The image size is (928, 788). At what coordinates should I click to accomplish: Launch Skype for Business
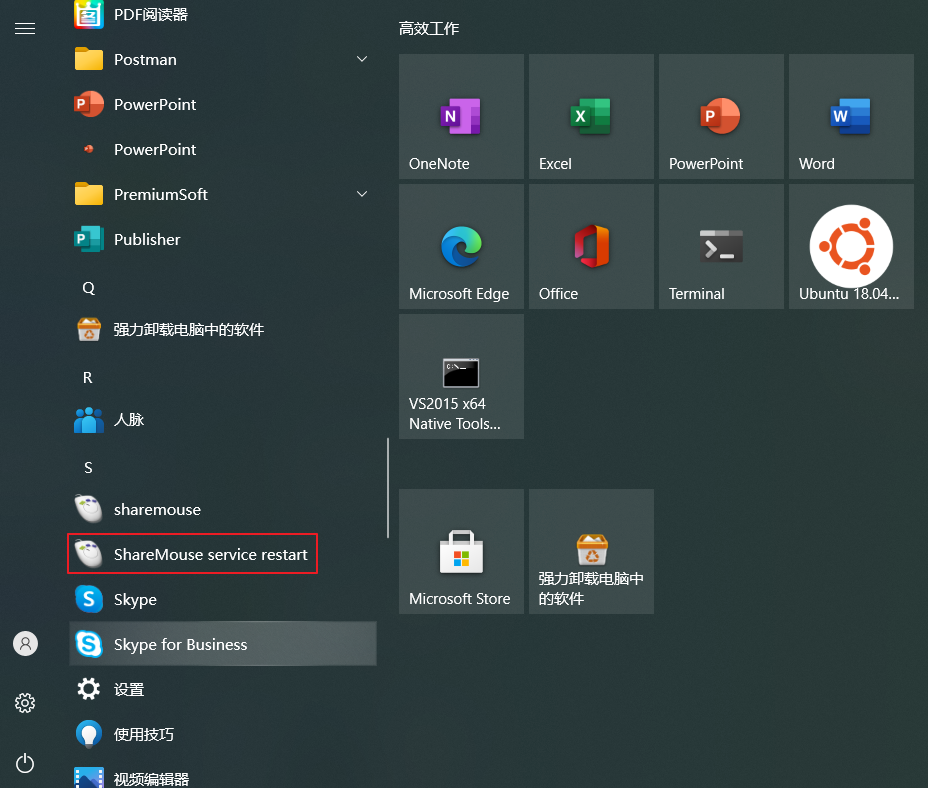tap(223, 644)
